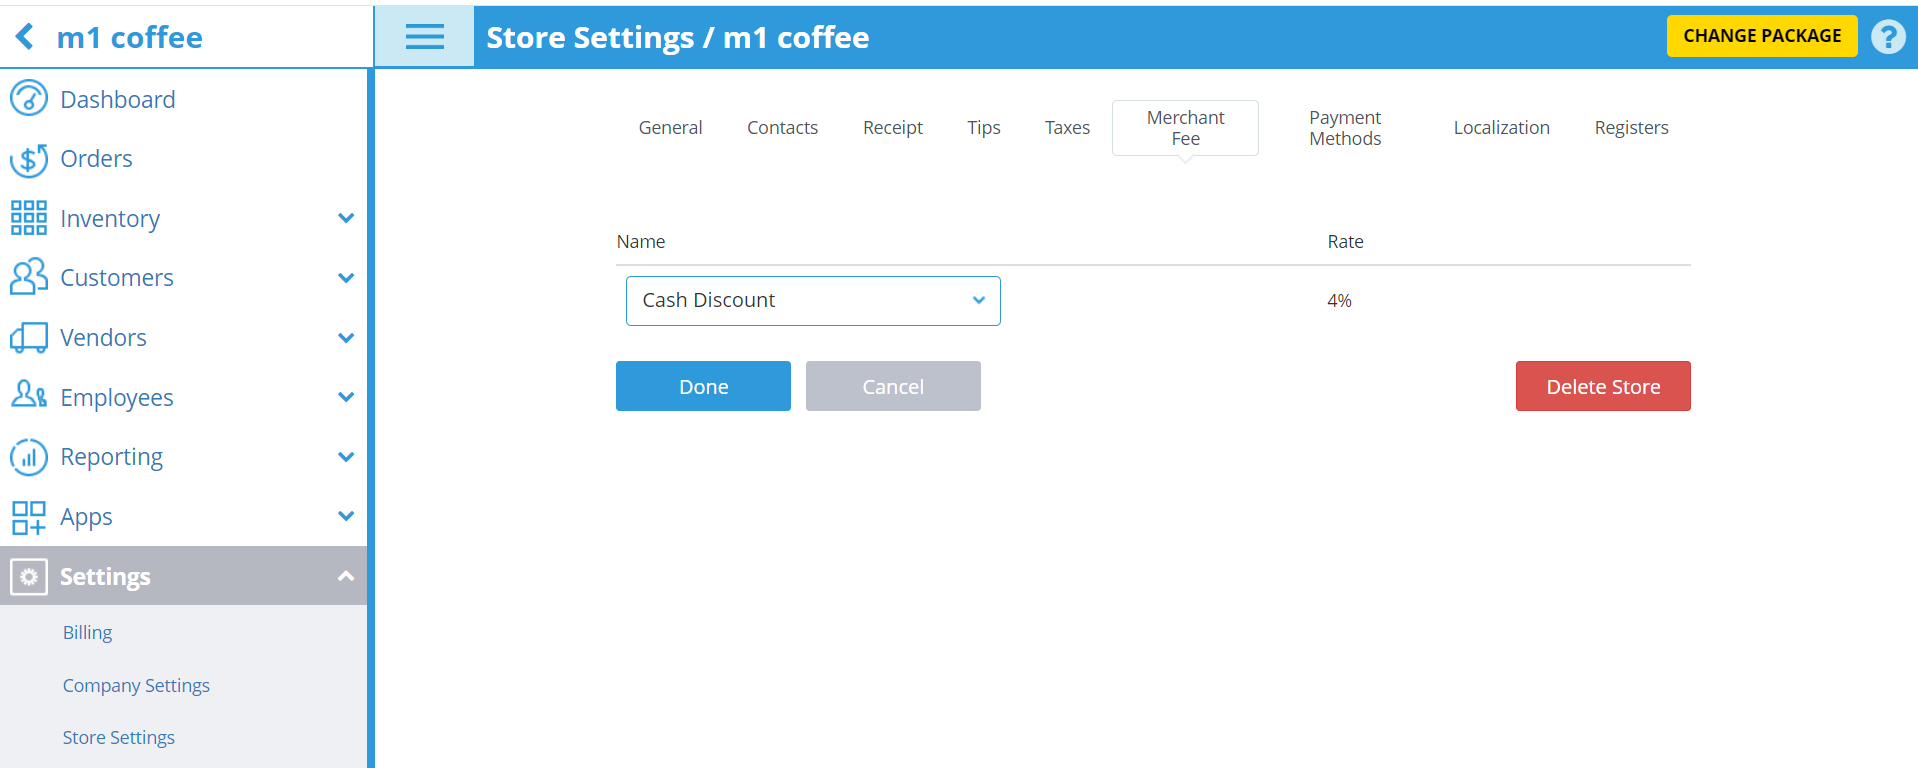1918x768 pixels.
Task: Expand the Customers submenu chevron
Action: pos(346,278)
